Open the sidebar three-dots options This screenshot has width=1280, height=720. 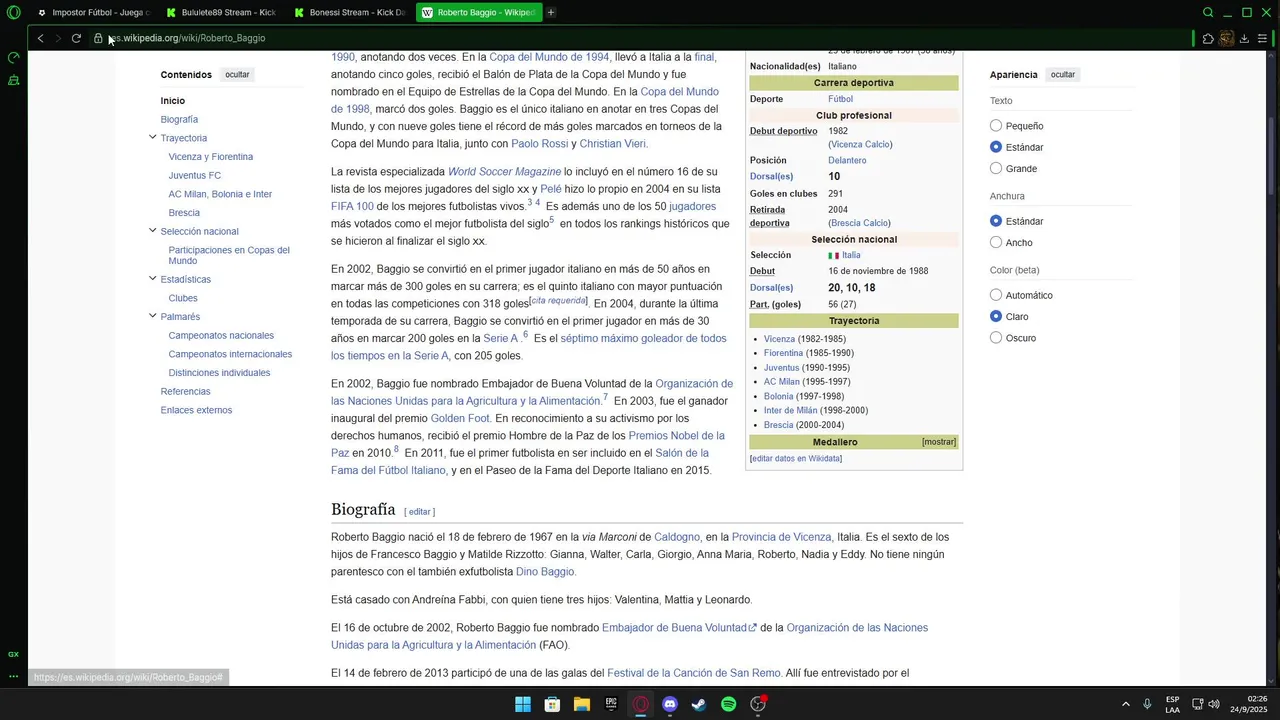pyautogui.click(x=13, y=676)
